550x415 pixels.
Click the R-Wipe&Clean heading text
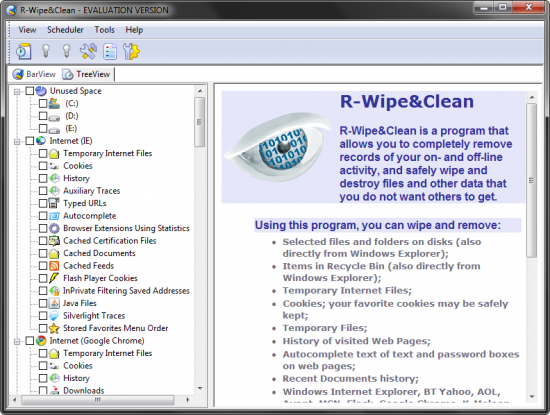(407, 101)
